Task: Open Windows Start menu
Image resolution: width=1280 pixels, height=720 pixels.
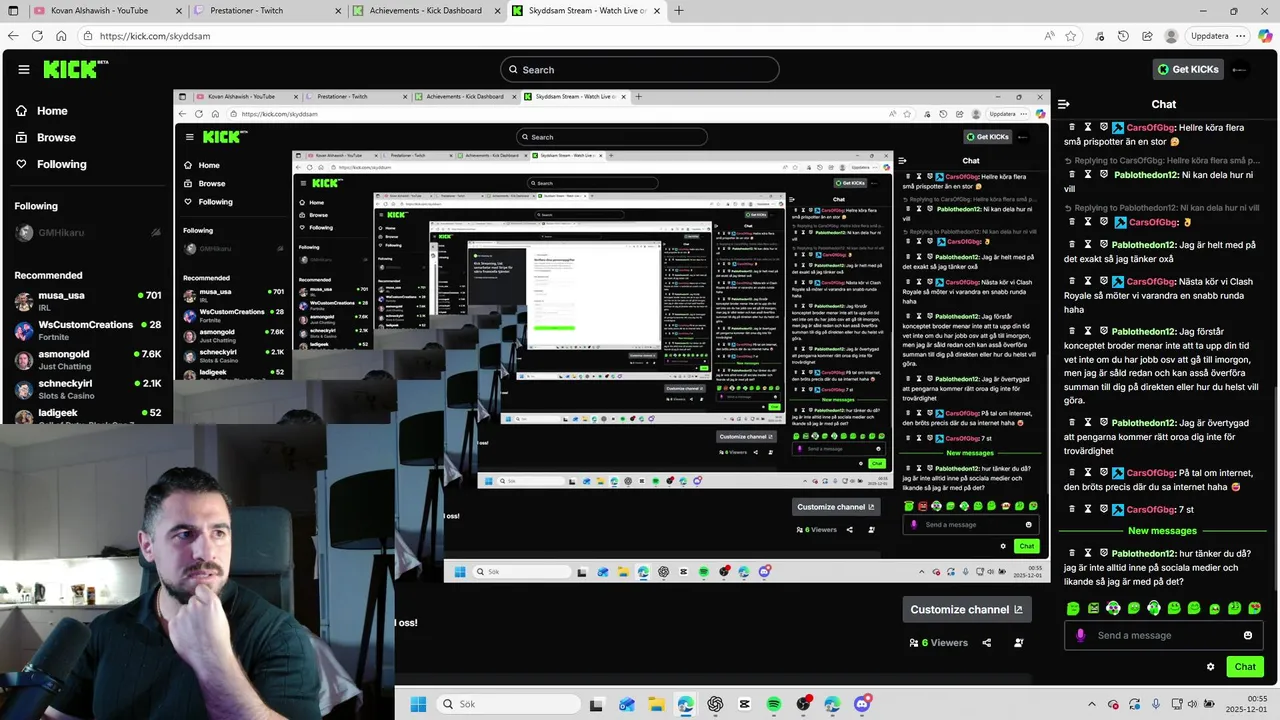Action: (x=418, y=704)
